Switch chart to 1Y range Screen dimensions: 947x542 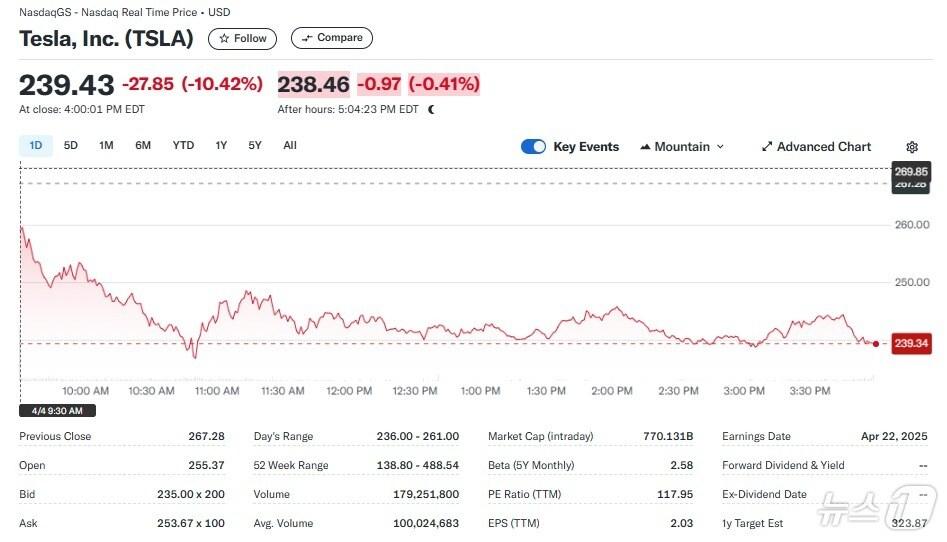(x=221, y=146)
